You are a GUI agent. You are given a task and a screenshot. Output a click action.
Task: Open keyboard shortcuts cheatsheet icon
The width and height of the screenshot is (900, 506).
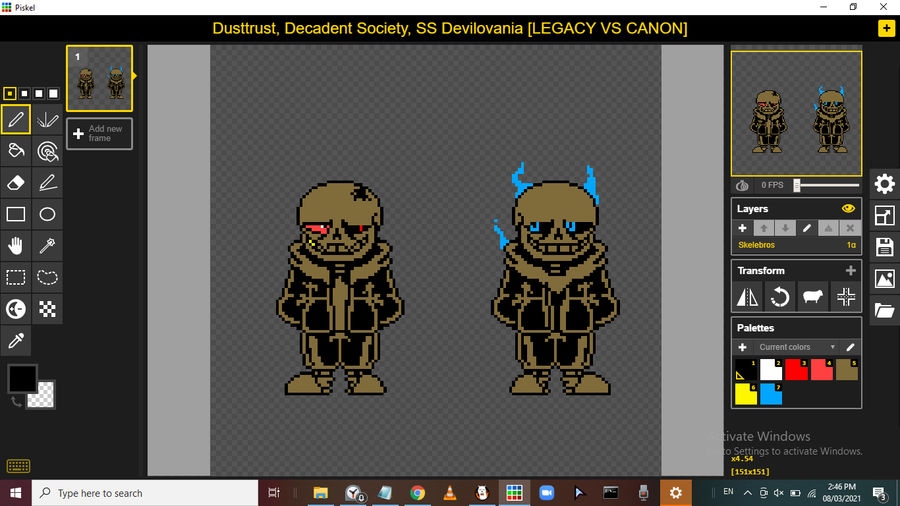pos(18,466)
